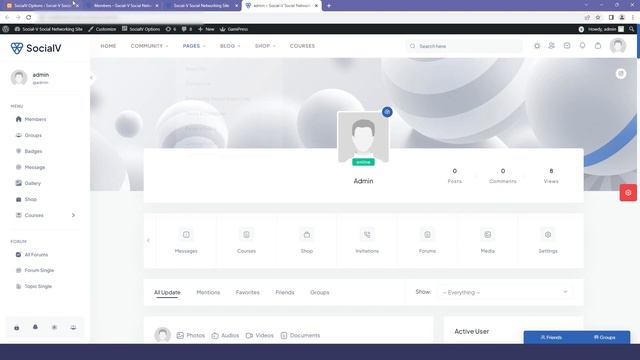Open friend requests icon in header
This screenshot has width=640, height=360.
pyautogui.click(x=551, y=46)
